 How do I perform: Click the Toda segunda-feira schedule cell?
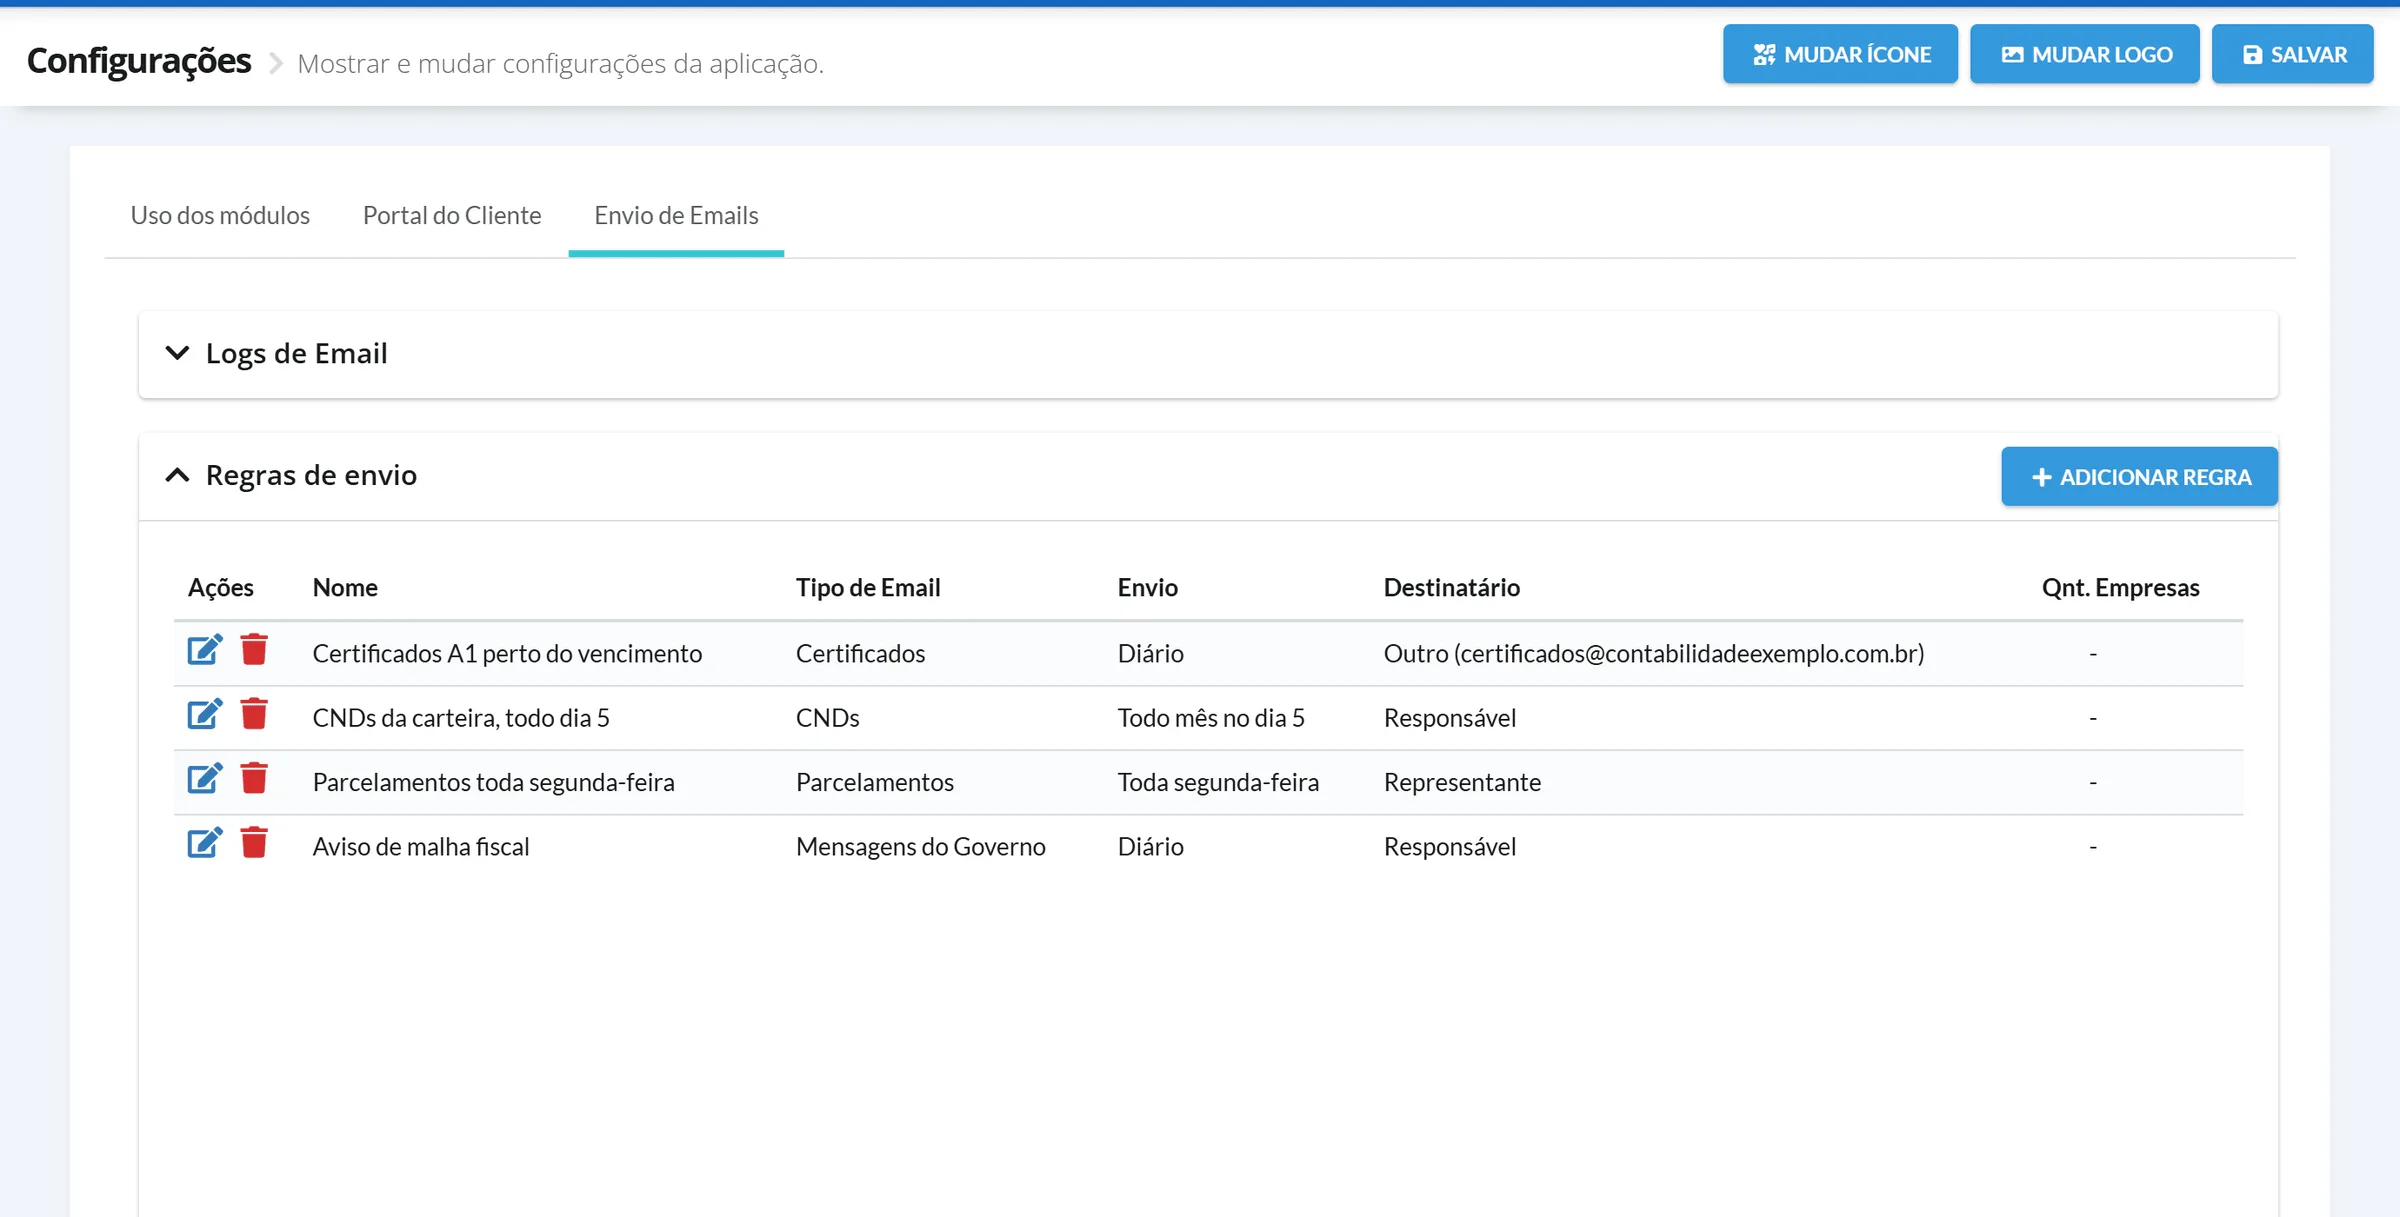1218,782
